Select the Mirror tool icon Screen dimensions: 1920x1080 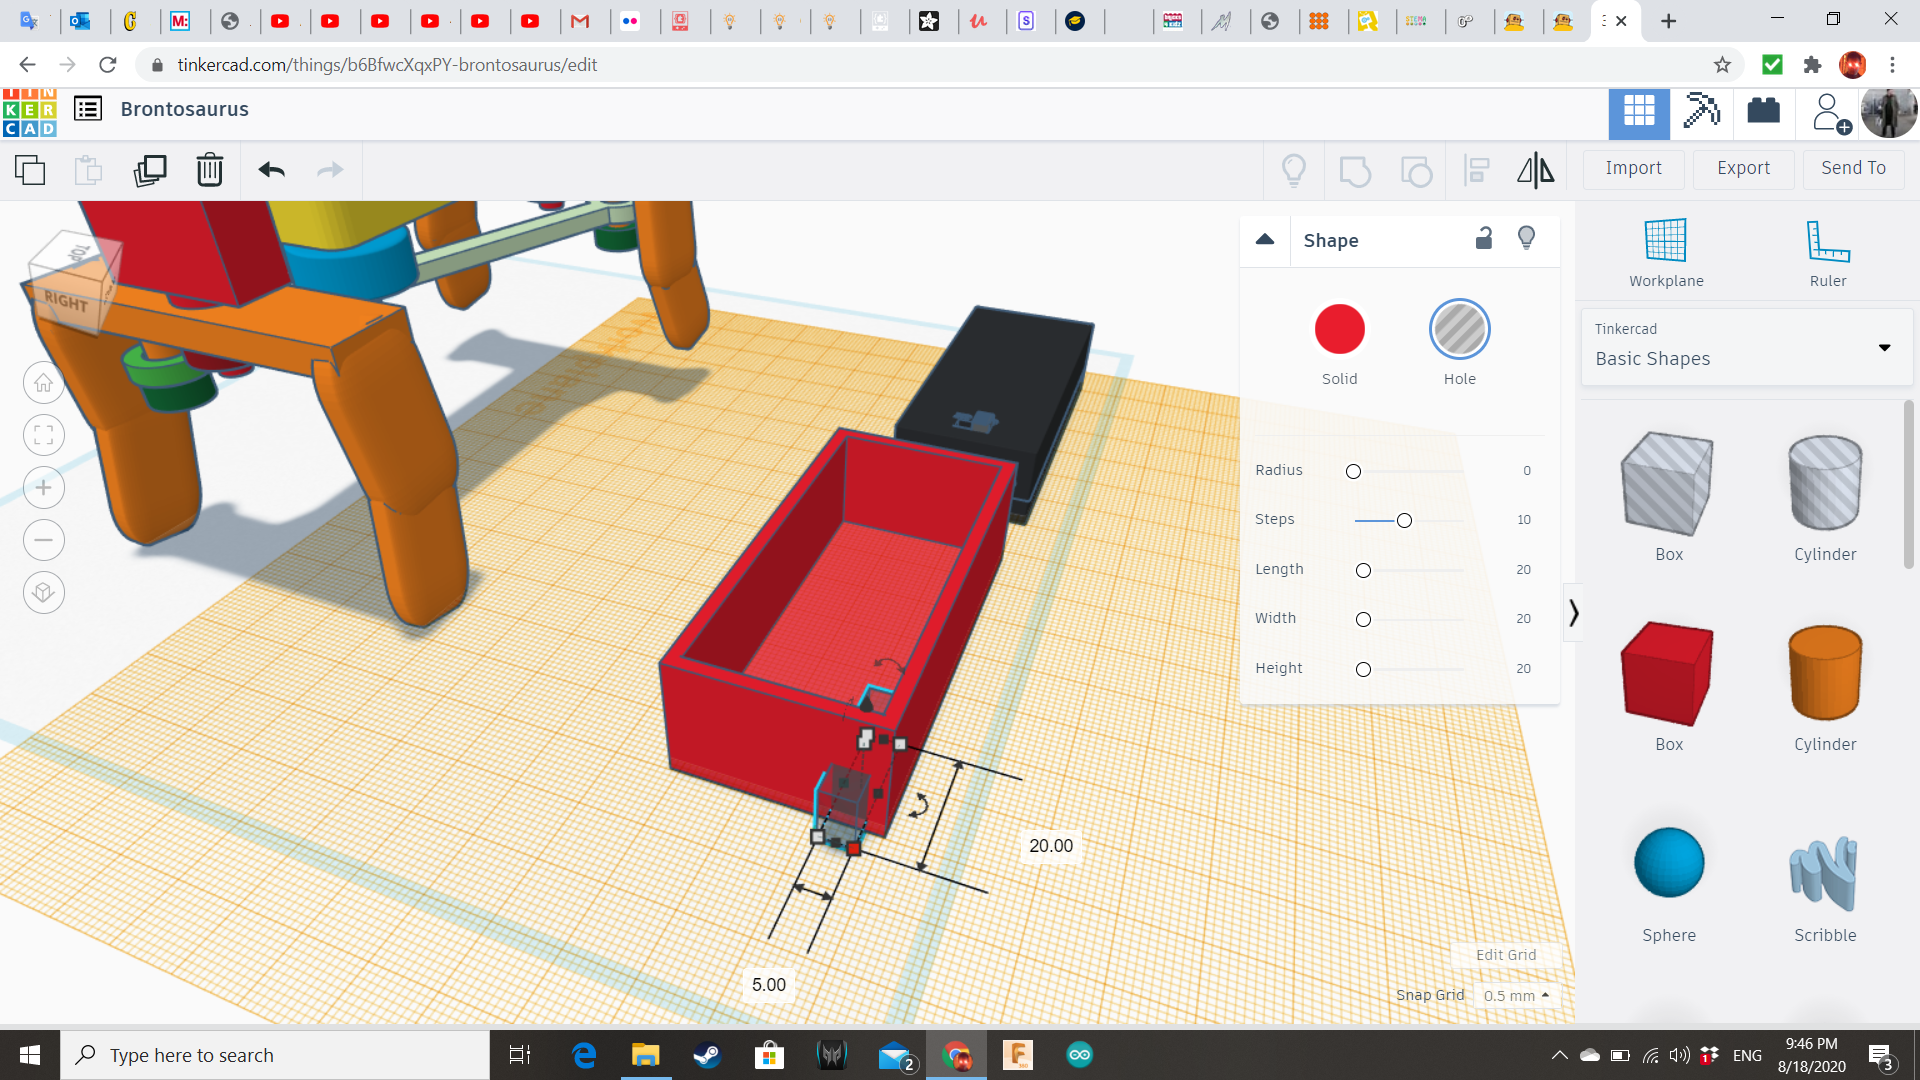1535,170
